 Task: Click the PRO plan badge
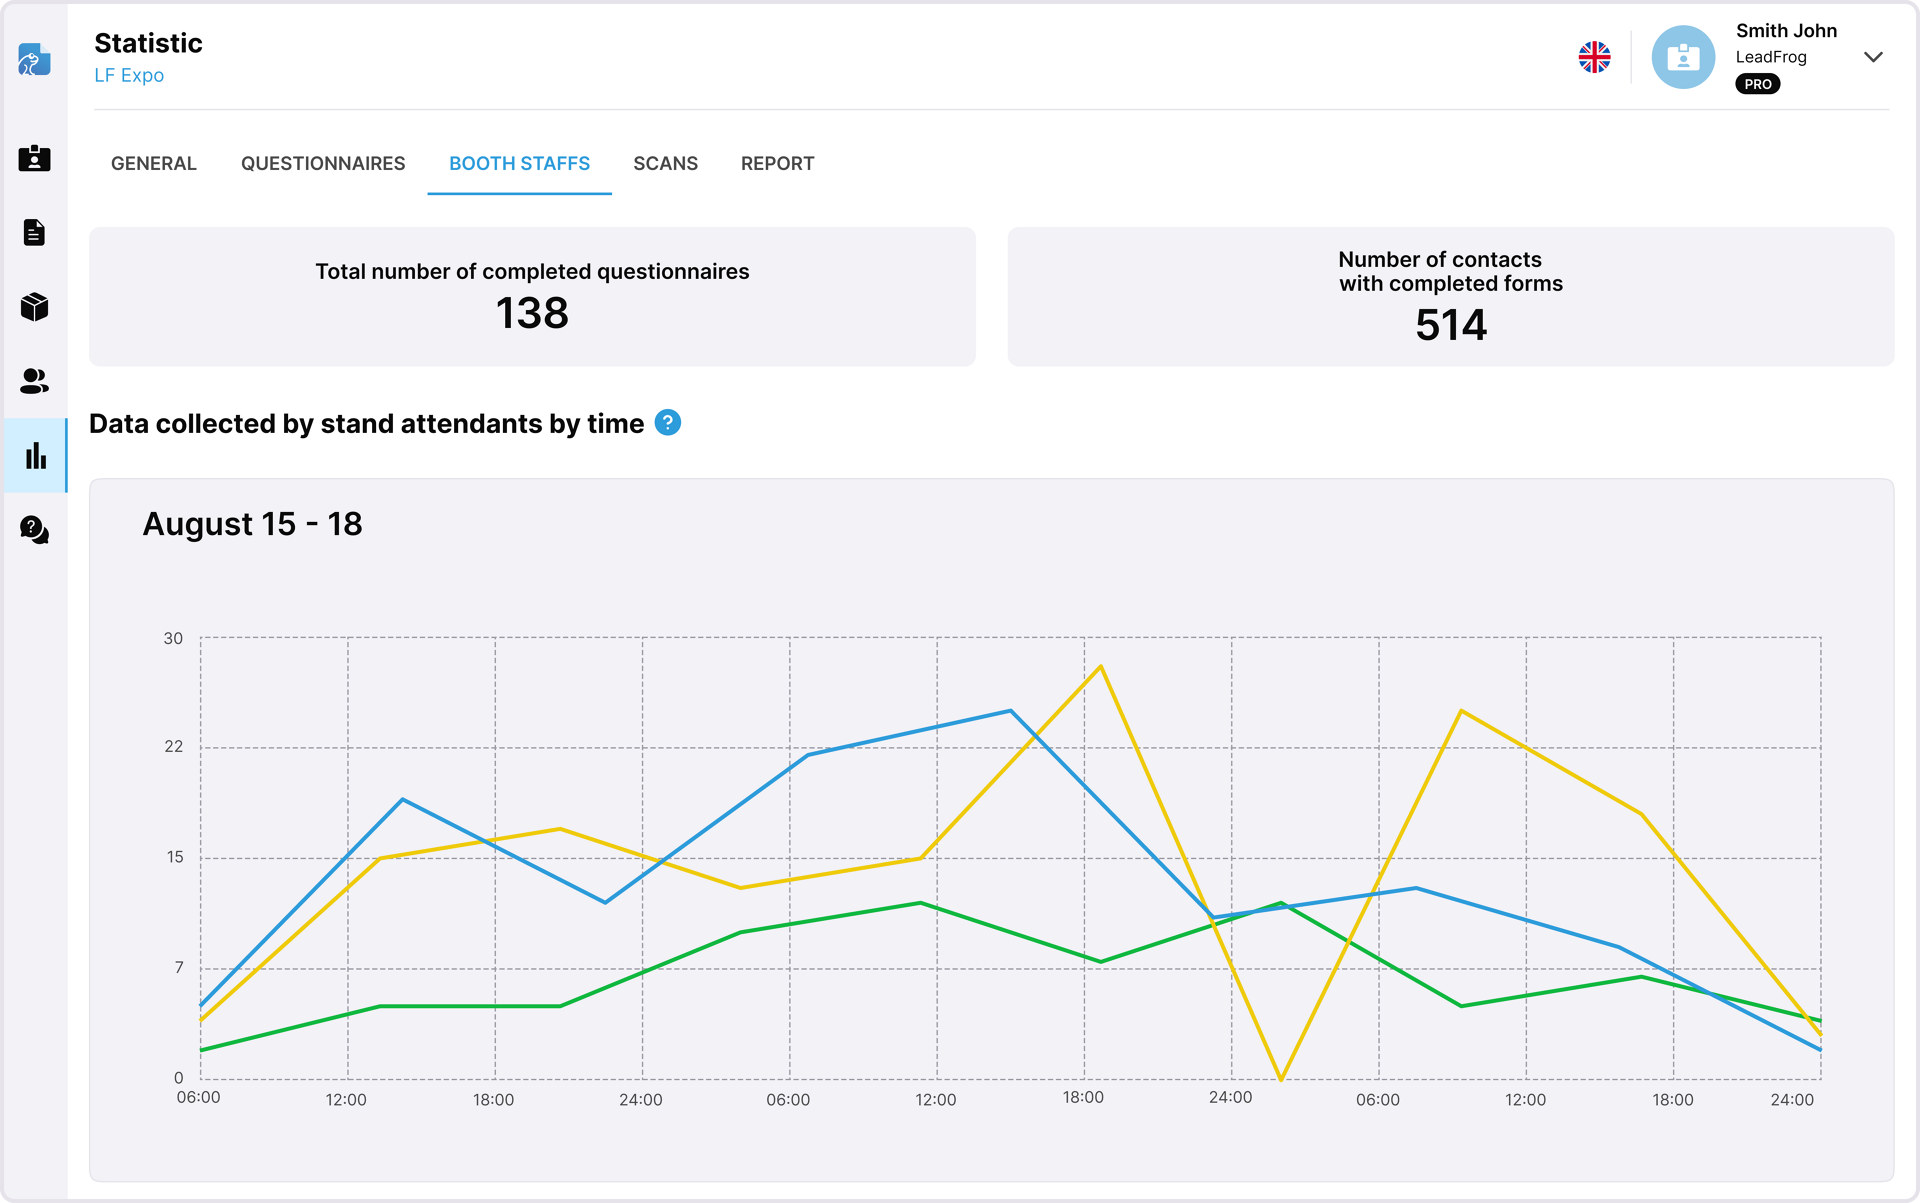[1757, 84]
